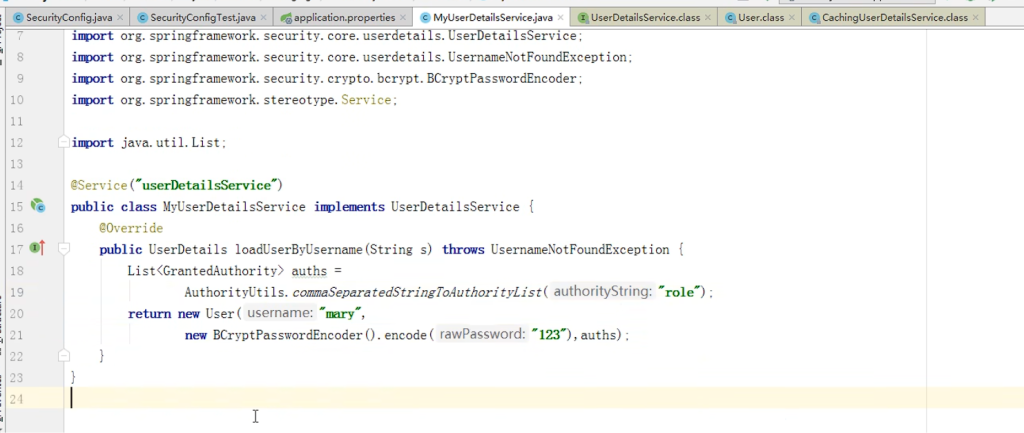Click the Spring bean gutter icon on line 15

click(38, 207)
